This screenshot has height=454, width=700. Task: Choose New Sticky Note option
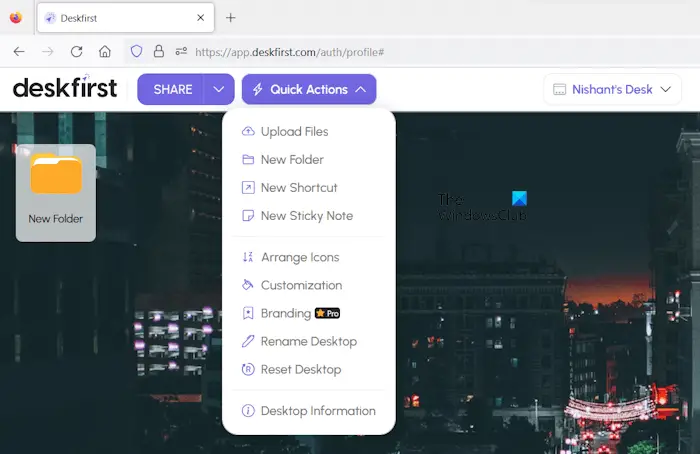pos(308,216)
